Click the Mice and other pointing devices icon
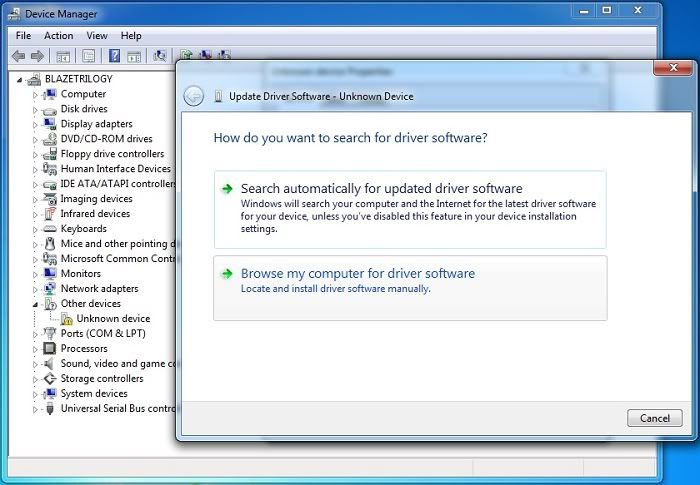The image size is (700, 485). [50, 244]
